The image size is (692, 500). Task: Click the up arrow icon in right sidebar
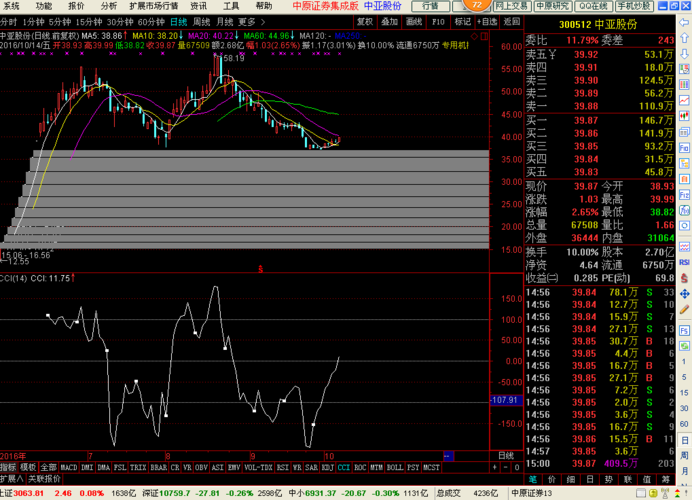click(x=684, y=38)
